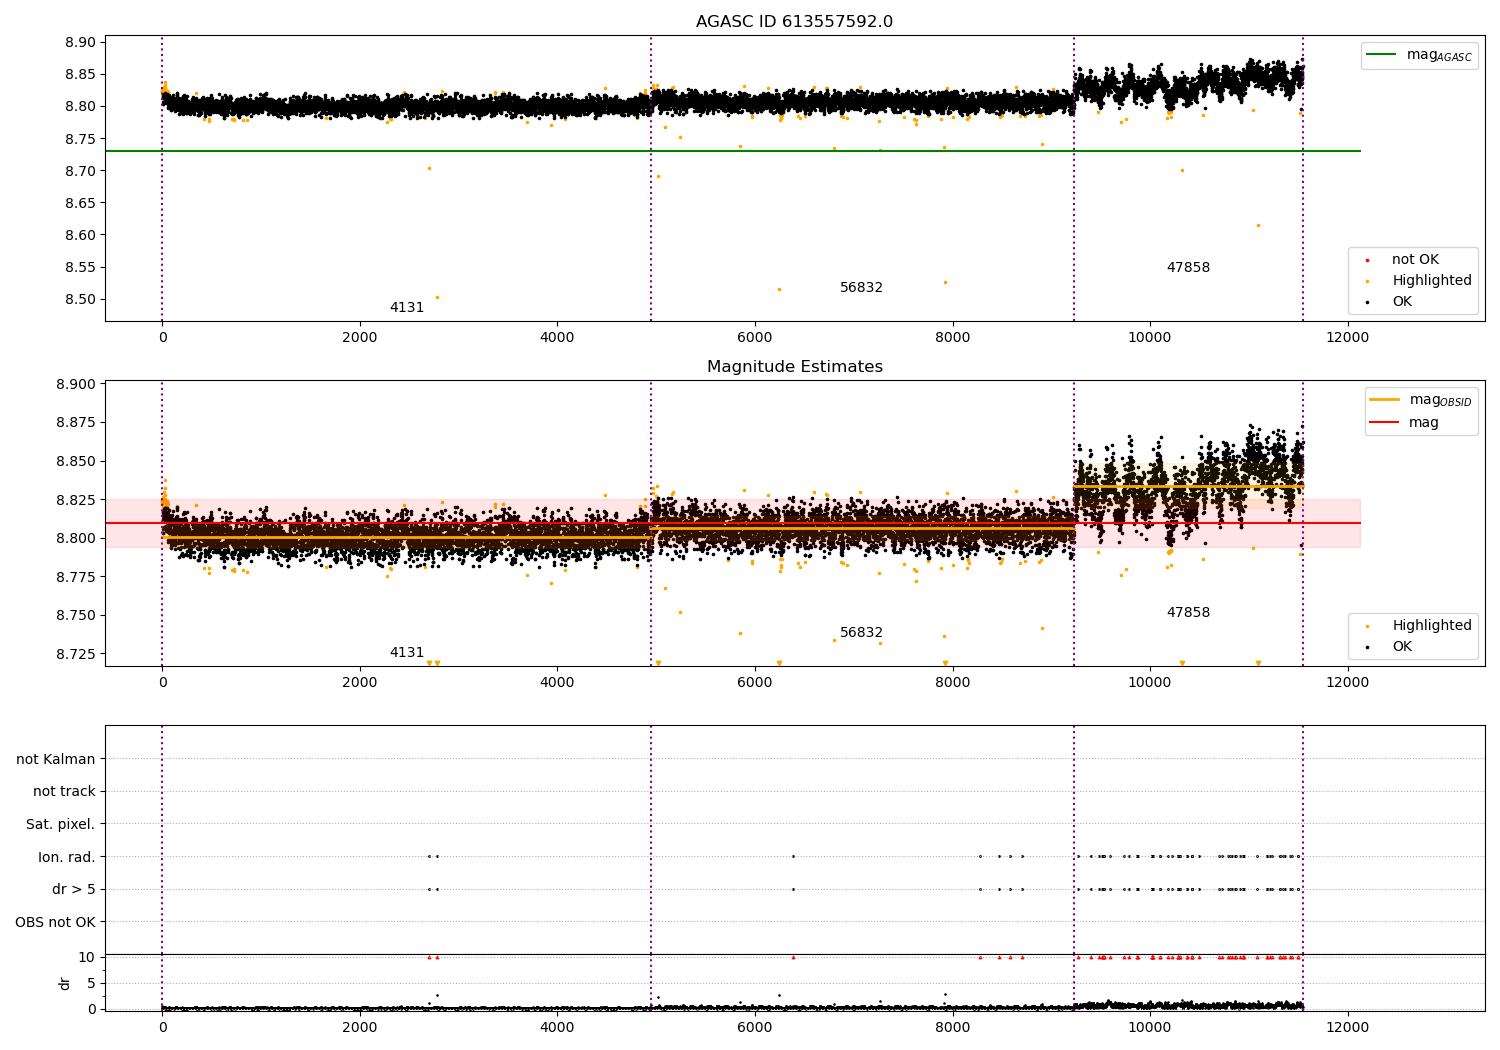Screen dimensions: 1500x1050
Task: Click 'Highlighted' legend entry in AGASC ID plot
Action: [x=1432, y=281]
